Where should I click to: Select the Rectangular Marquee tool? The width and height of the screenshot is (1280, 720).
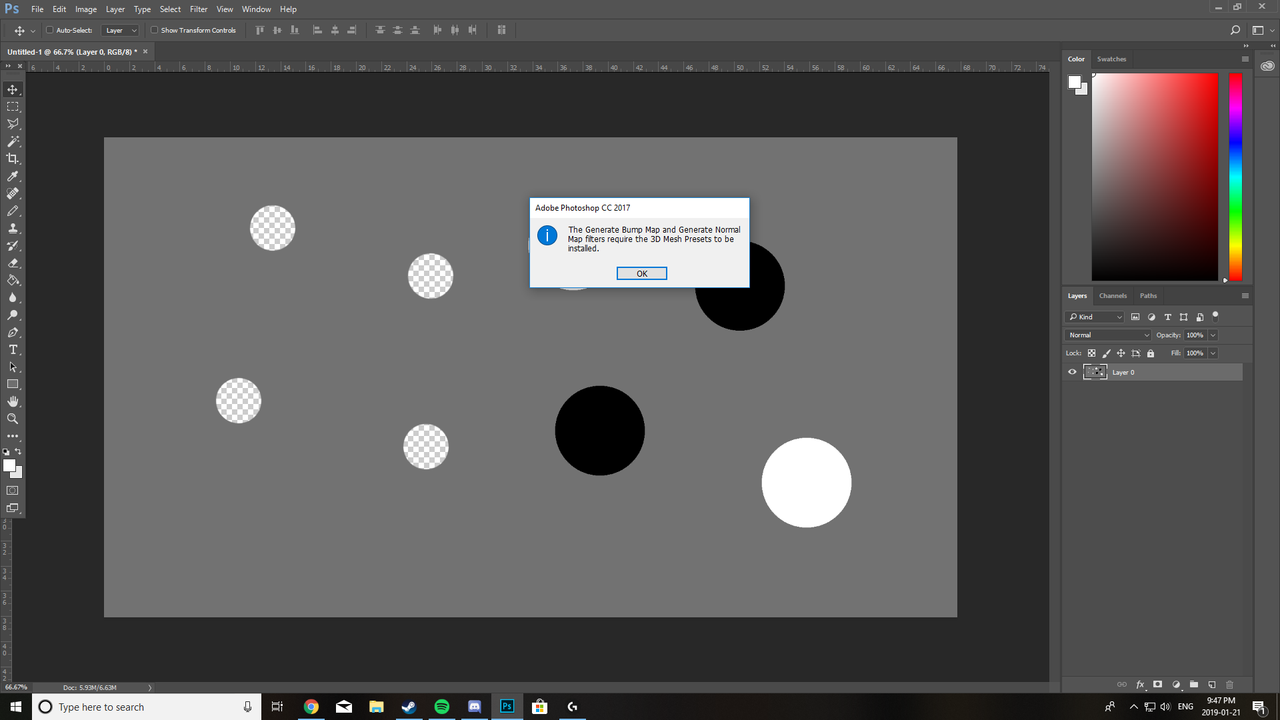click(x=13, y=106)
